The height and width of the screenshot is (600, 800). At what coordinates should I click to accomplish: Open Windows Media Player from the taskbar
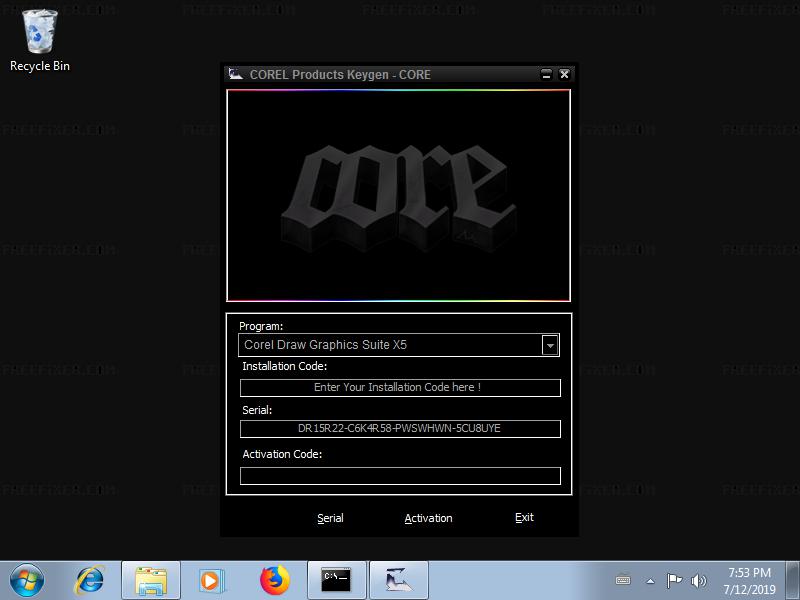click(x=211, y=581)
